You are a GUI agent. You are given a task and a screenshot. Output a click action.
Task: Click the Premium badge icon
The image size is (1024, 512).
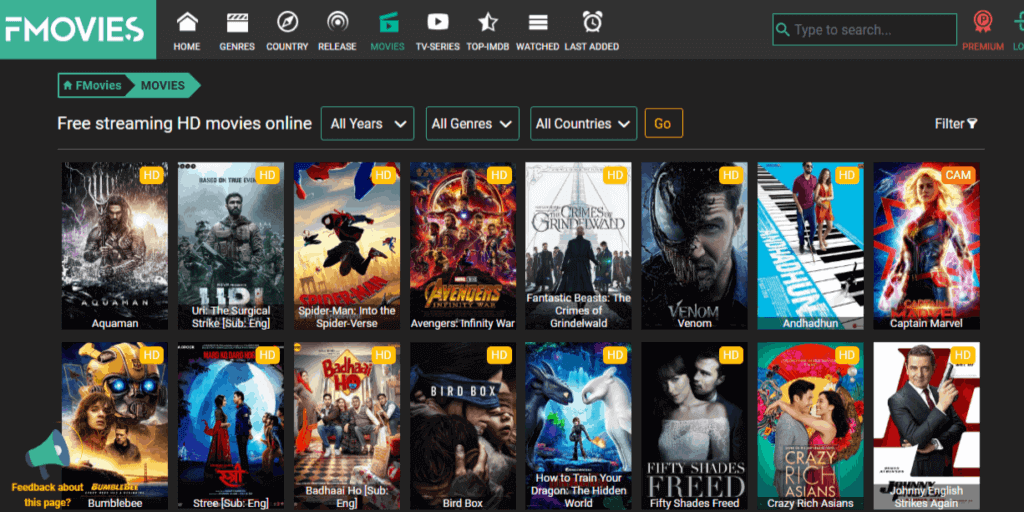(982, 23)
